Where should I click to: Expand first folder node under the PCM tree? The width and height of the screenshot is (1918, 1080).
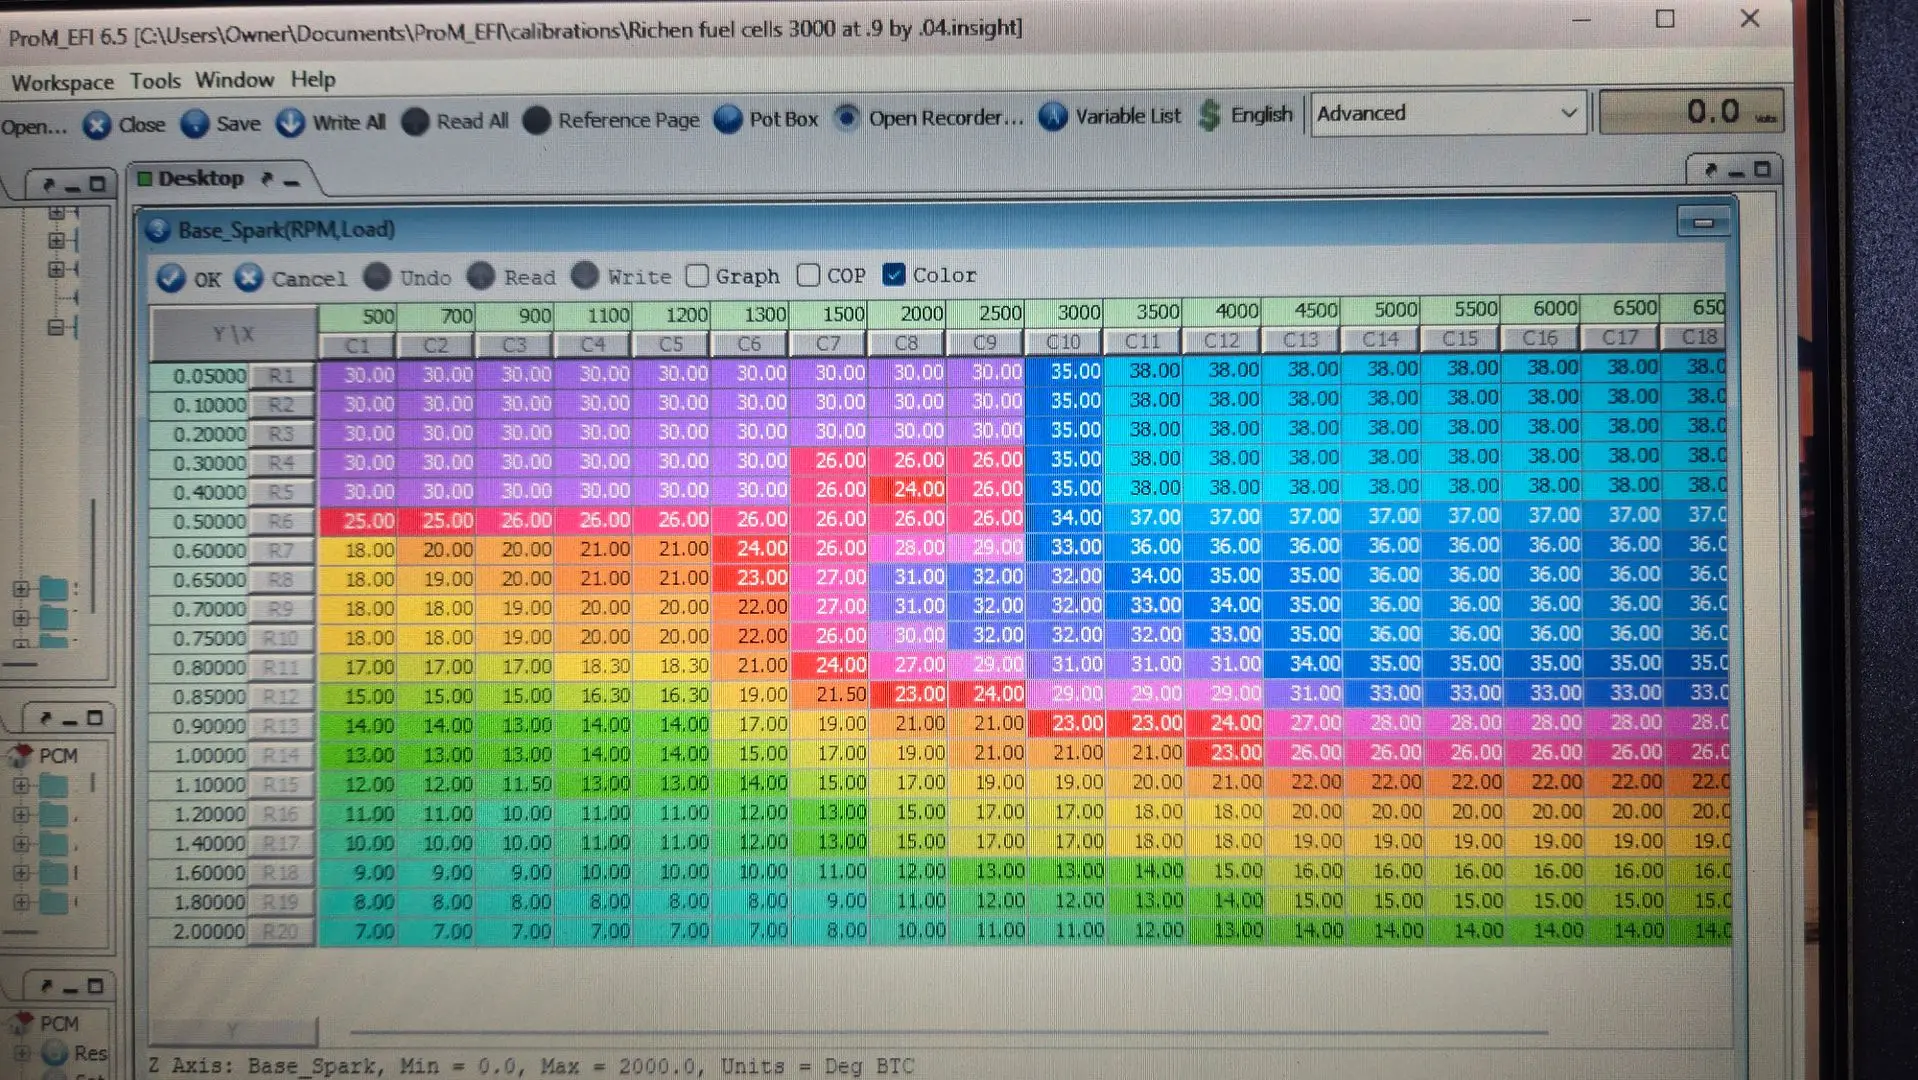(x=20, y=786)
